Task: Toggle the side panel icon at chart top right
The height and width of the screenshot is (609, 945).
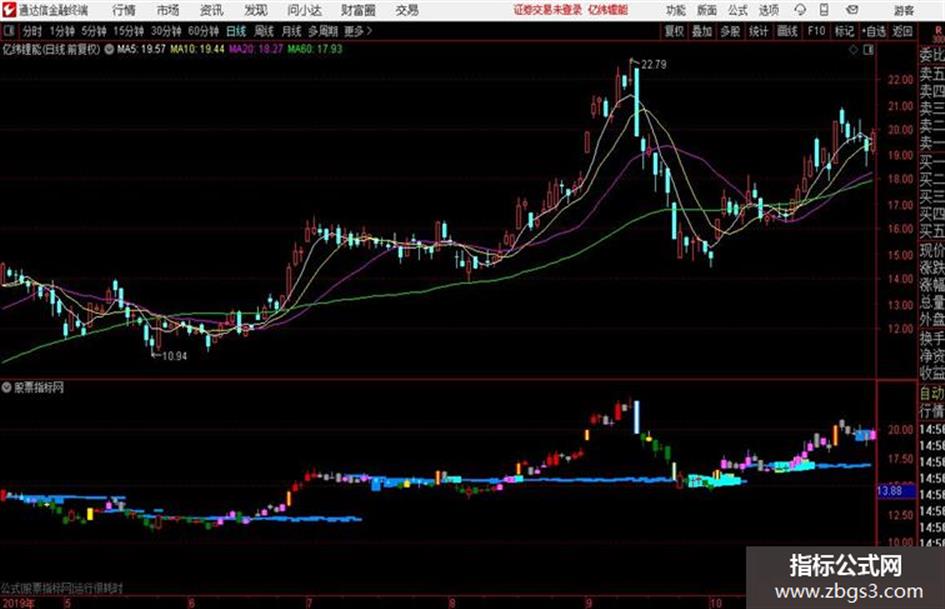Action: 868,50
